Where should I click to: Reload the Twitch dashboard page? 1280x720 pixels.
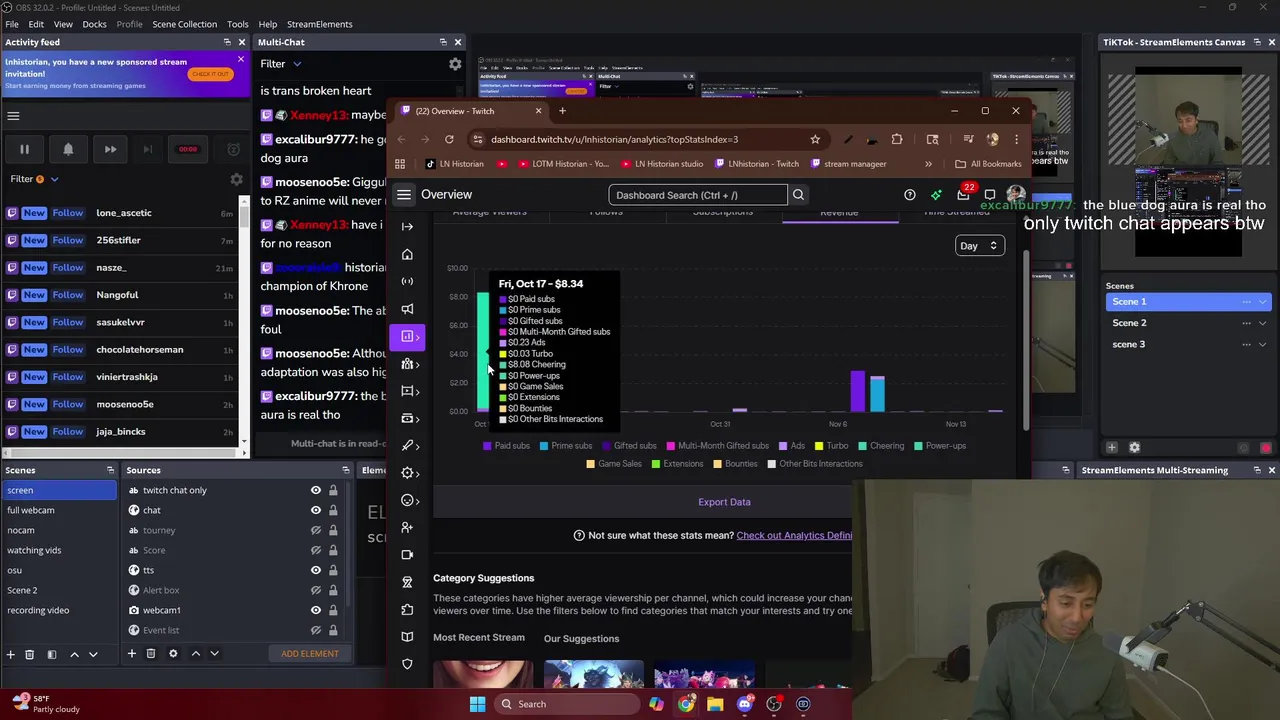449,140
